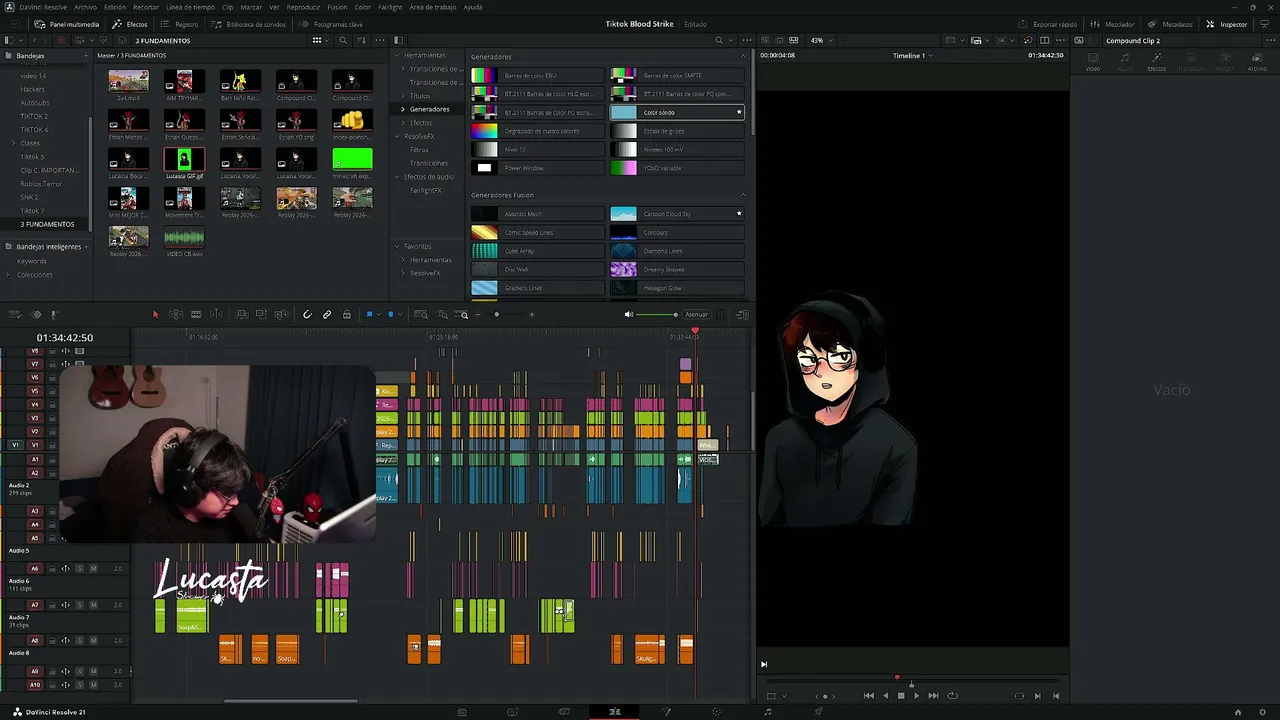Open the Registro index tab

(x=180, y=24)
